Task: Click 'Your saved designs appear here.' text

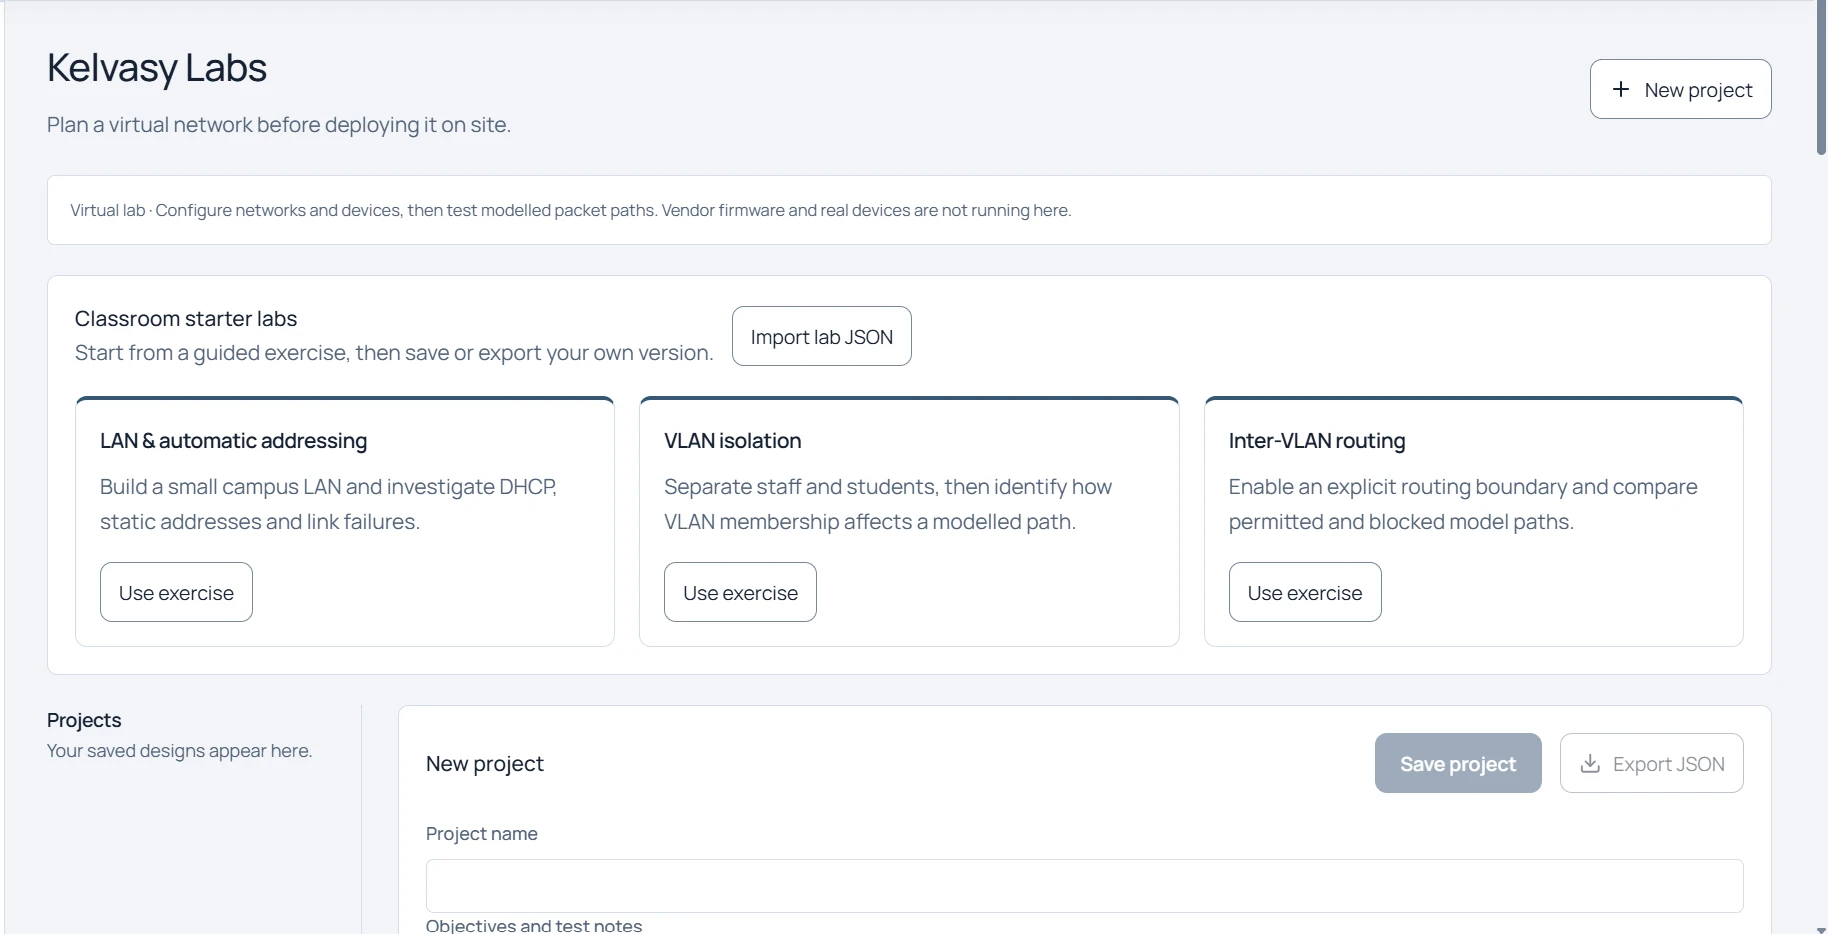Action: point(179,751)
